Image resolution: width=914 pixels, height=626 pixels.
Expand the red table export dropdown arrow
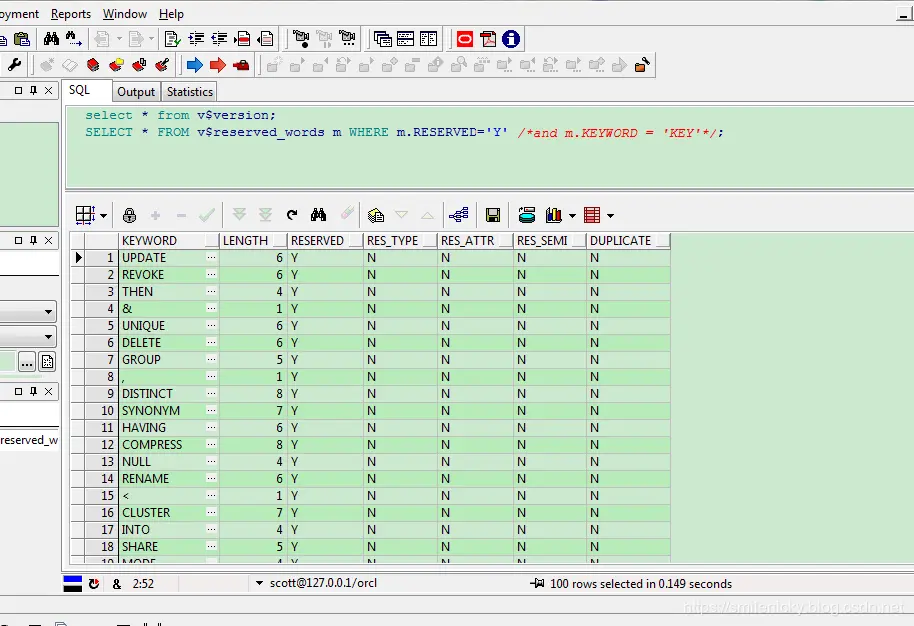(x=610, y=216)
